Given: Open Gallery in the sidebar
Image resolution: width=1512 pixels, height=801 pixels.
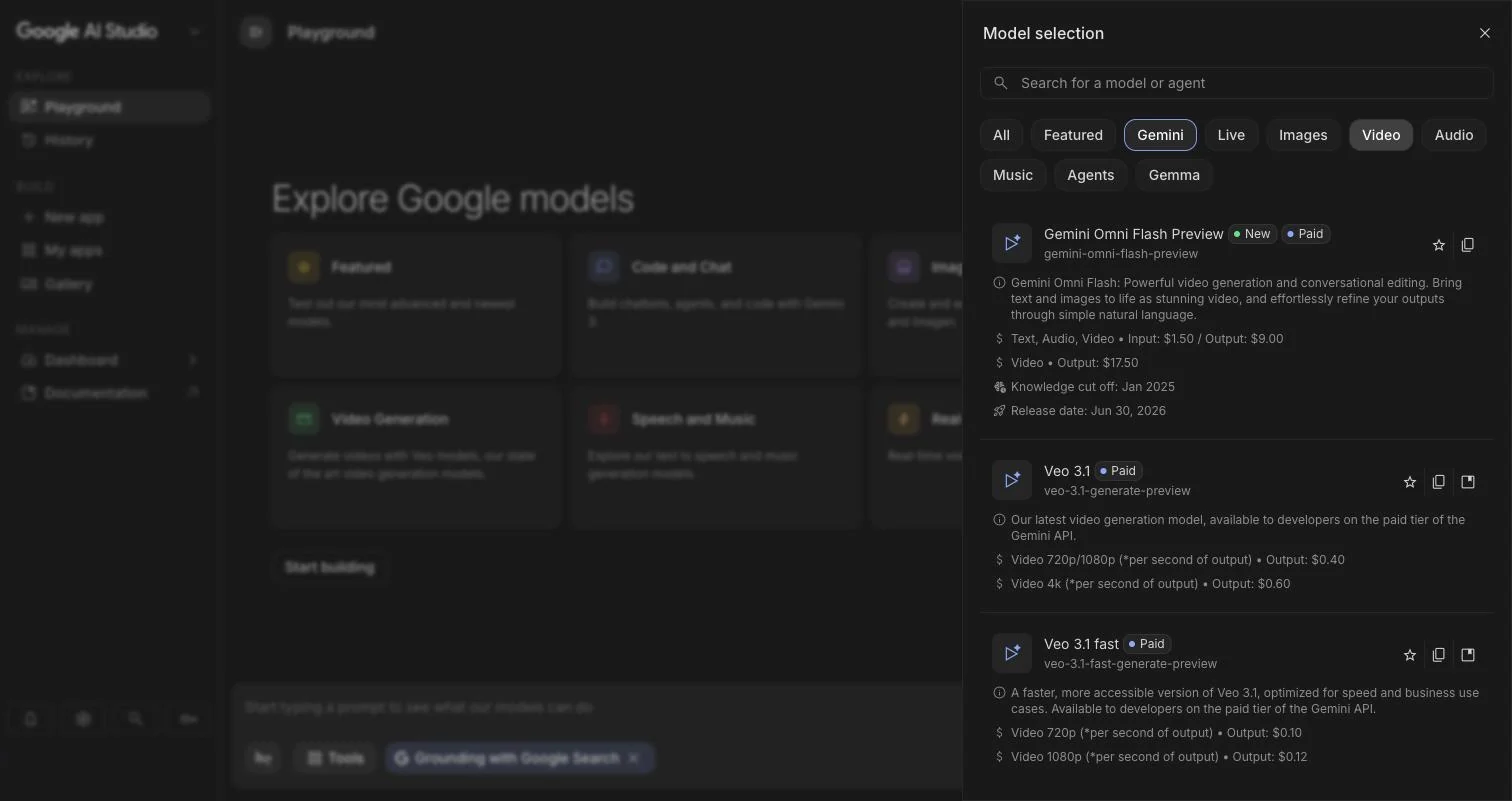Looking at the screenshot, I should 109,284.
